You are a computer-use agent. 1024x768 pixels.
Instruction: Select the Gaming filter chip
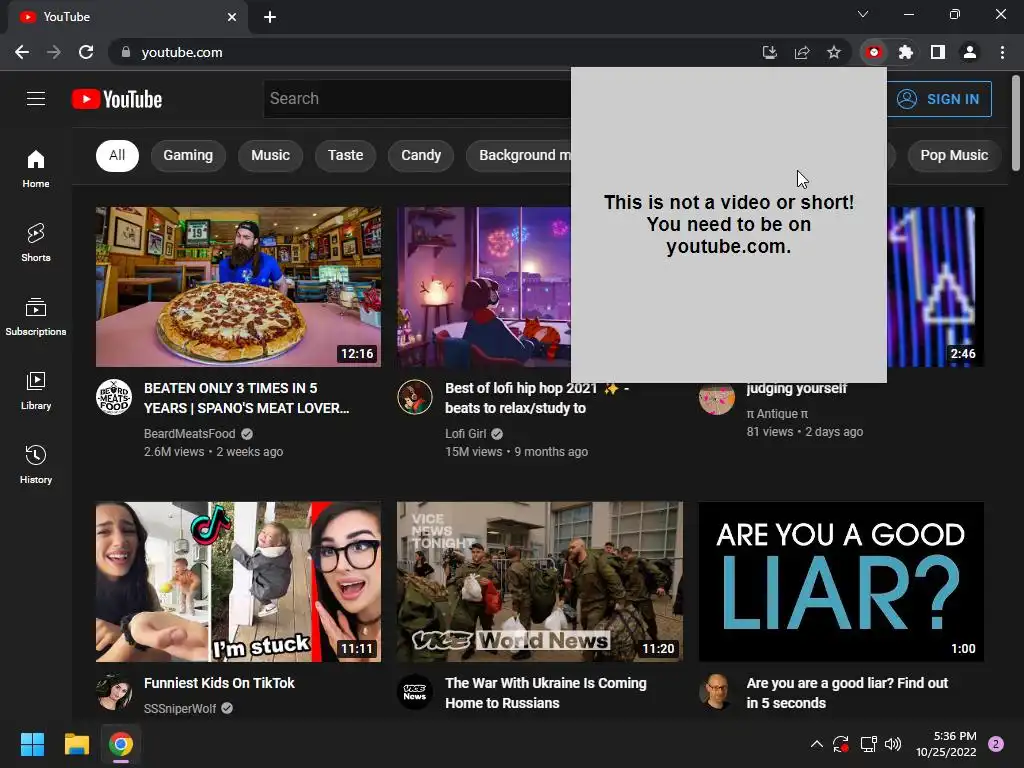click(x=188, y=155)
